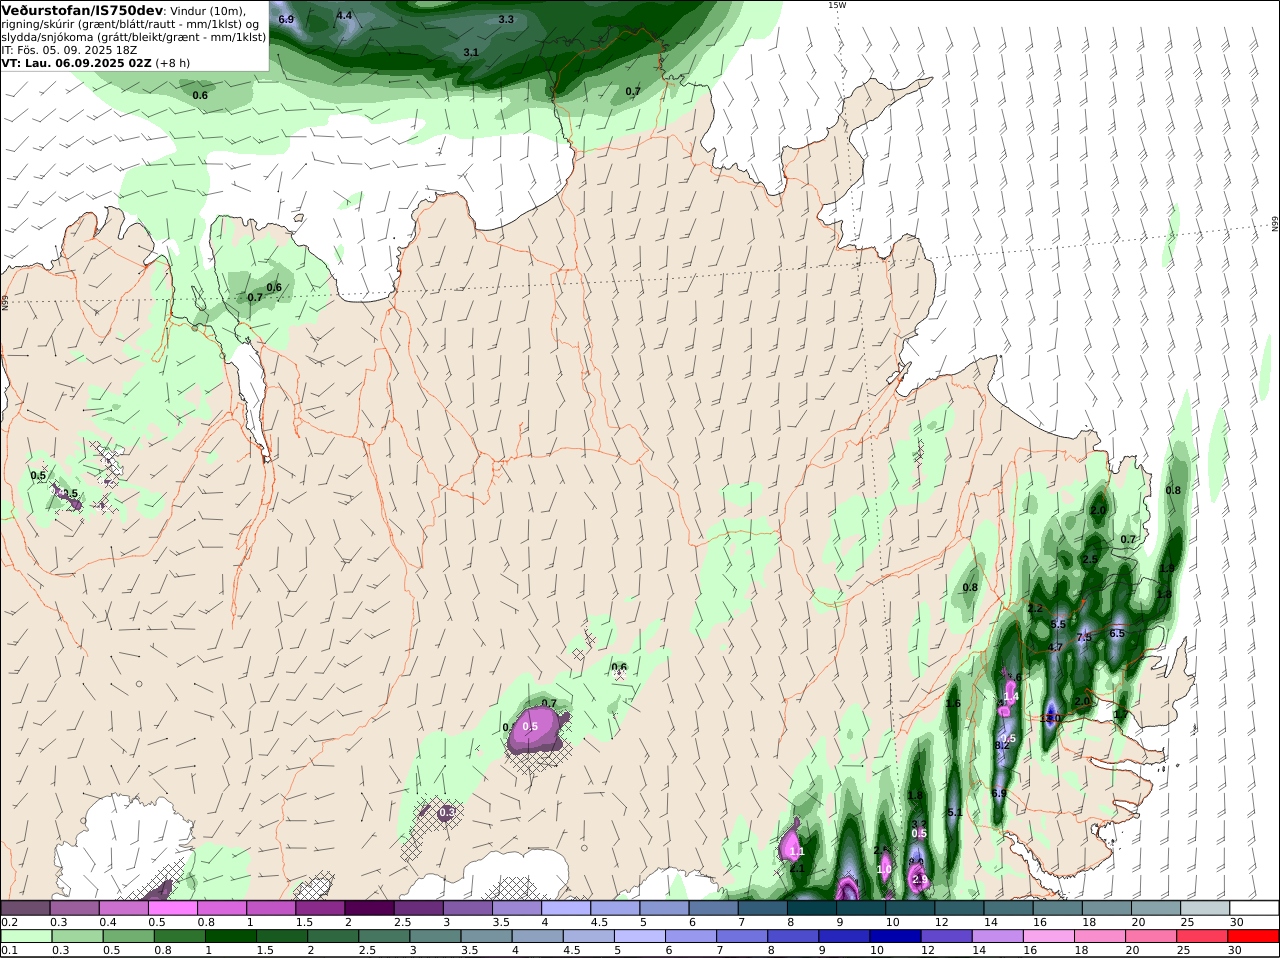1280x958 pixels.
Task: Select the 20 pink swatch in the rain legend row
Action: point(1152,936)
